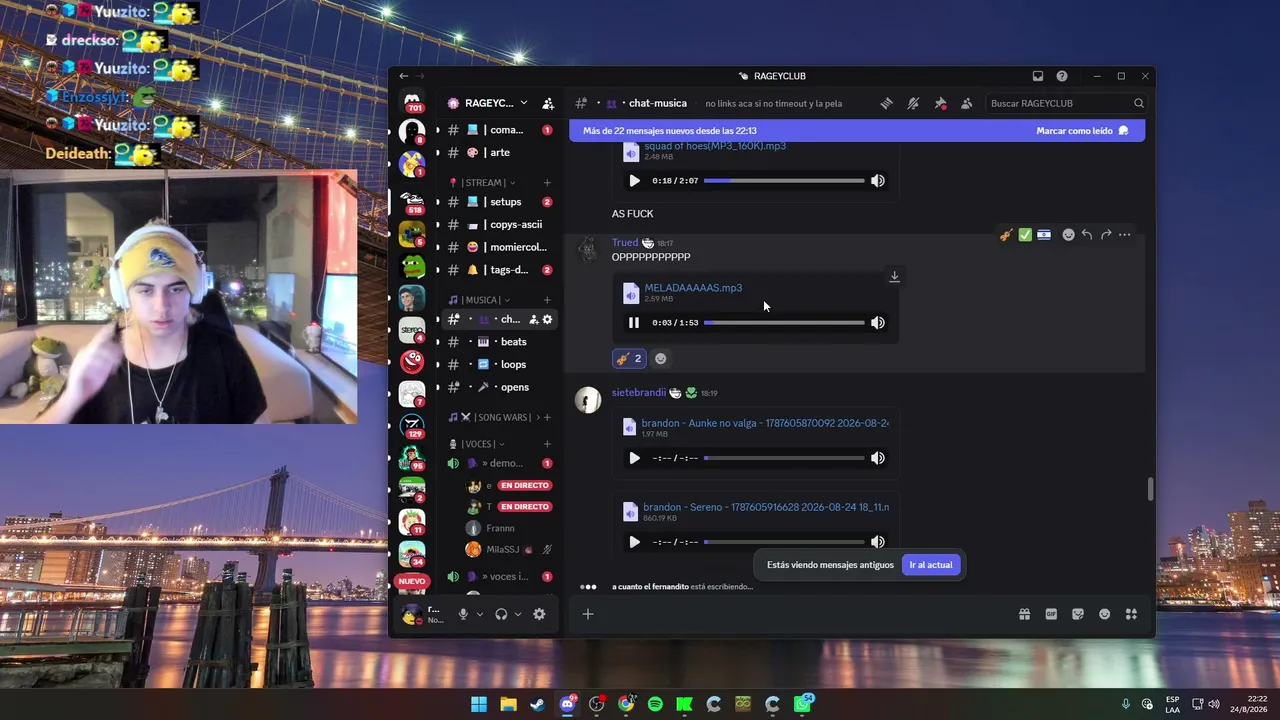Toggle the violin reaction with count 2
Screen dimensions: 1280x720
pyautogui.click(x=629, y=359)
